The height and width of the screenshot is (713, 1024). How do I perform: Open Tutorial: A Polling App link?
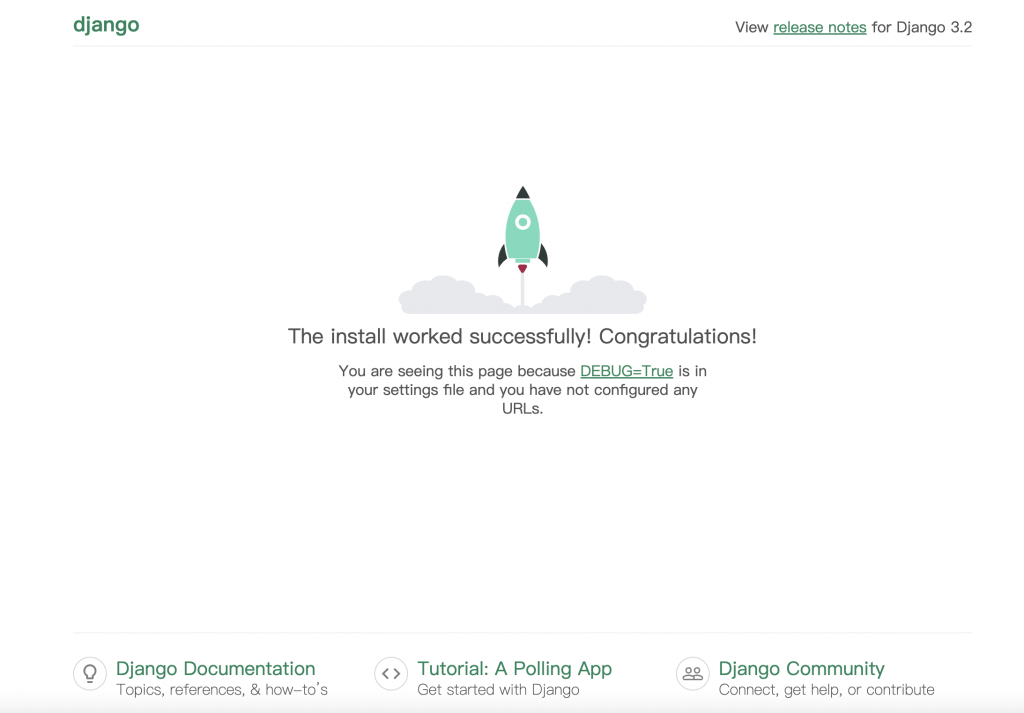[x=515, y=669]
